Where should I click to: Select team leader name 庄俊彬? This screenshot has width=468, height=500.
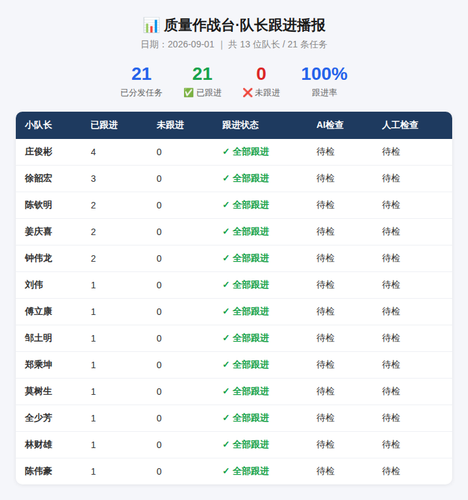[38, 152]
